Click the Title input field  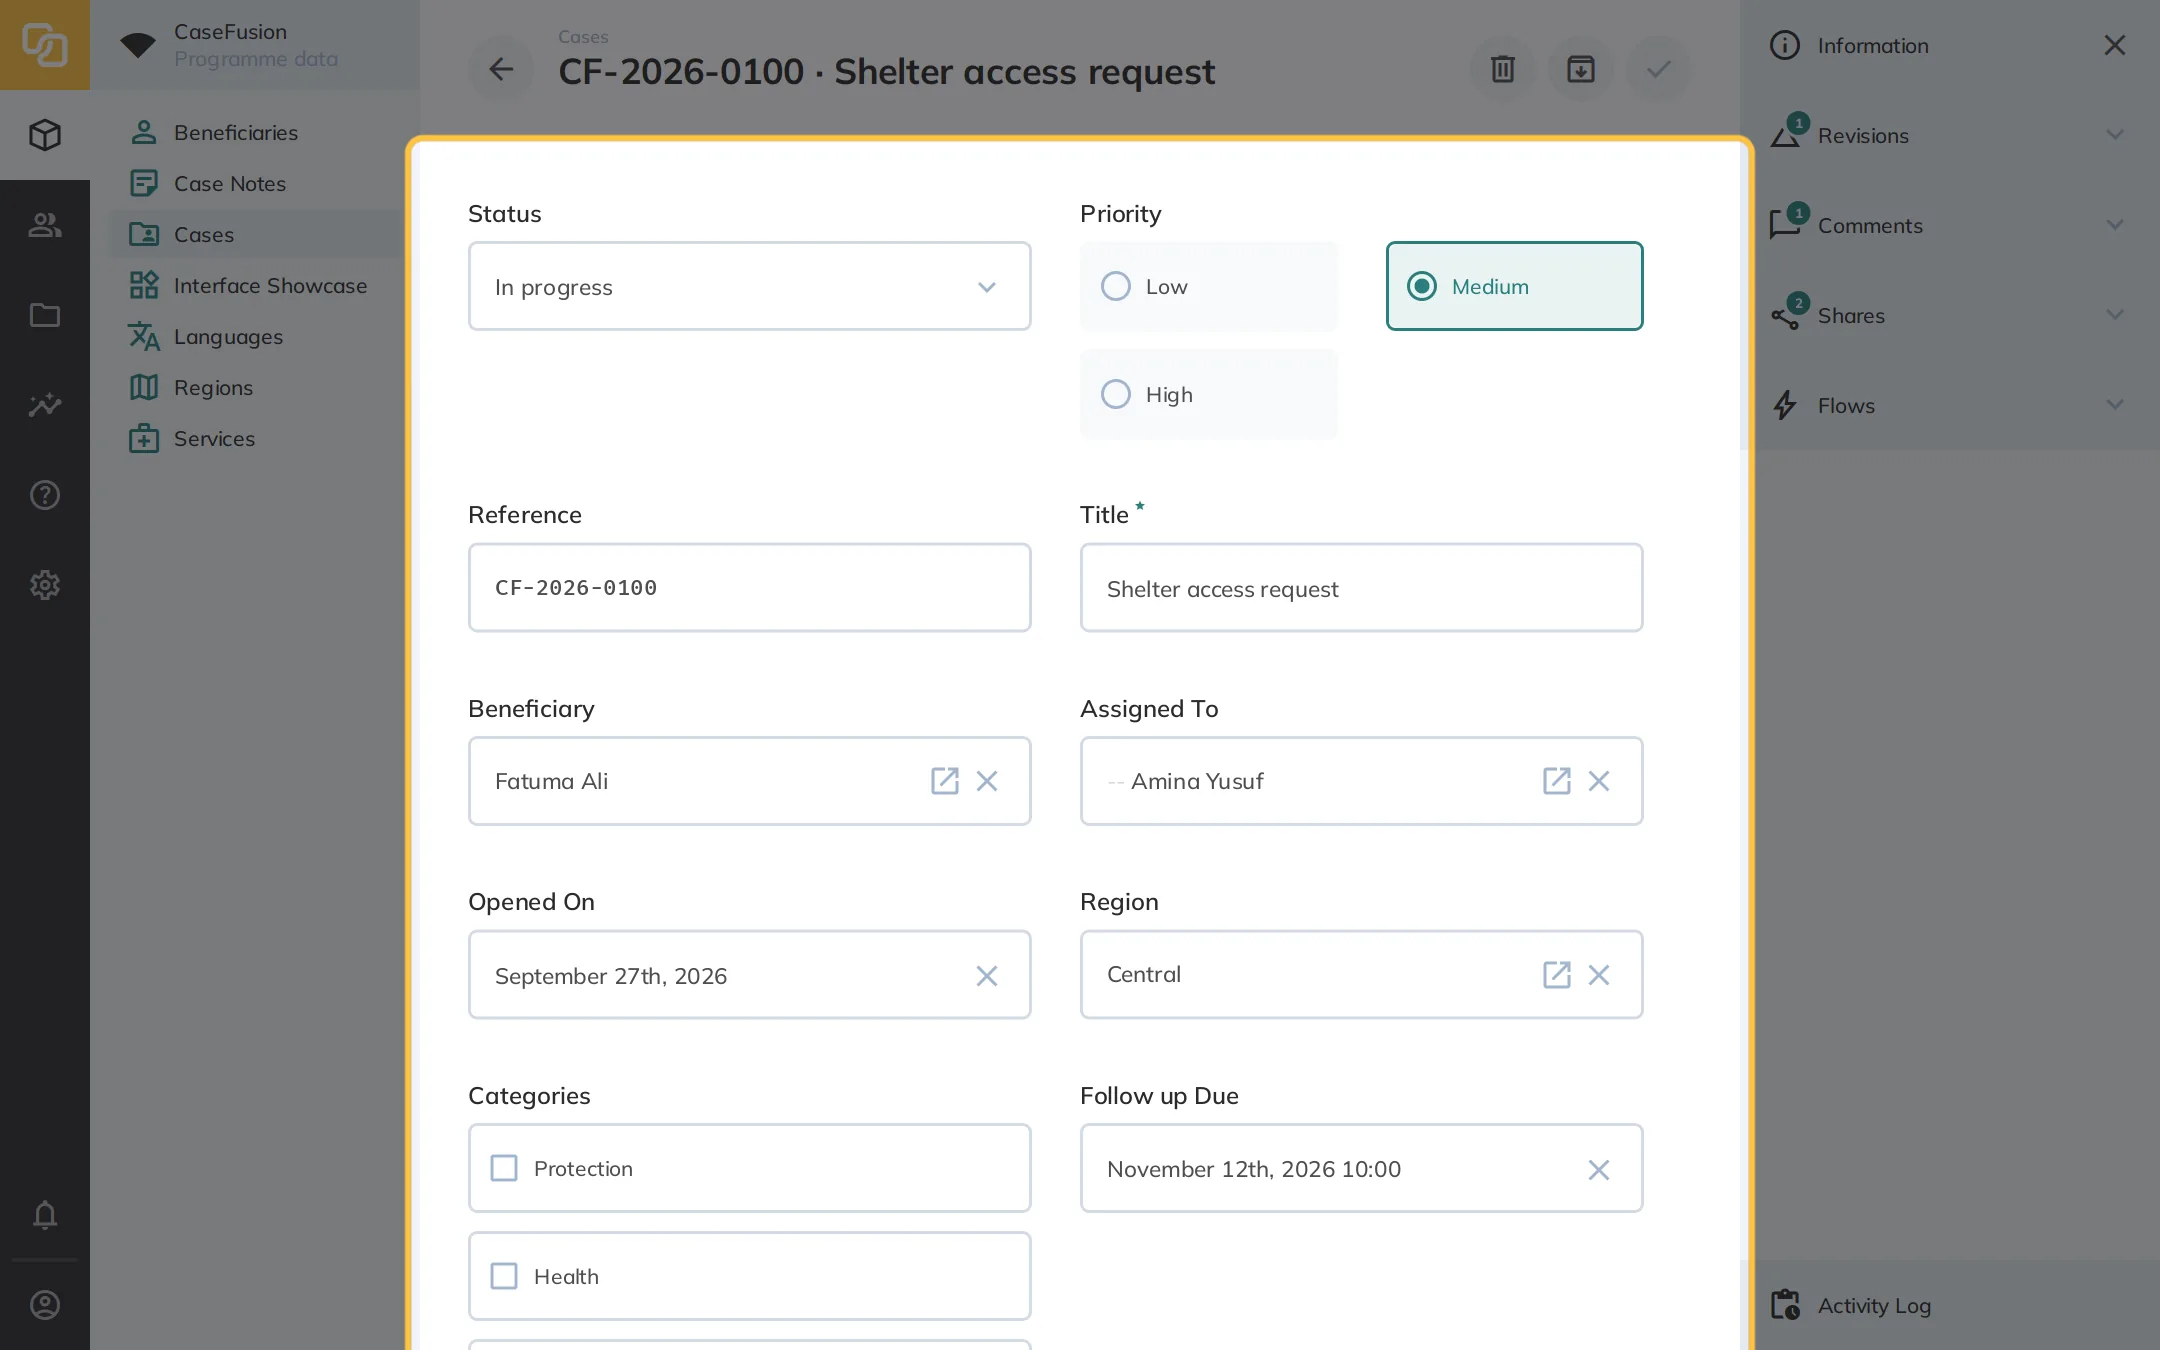pos(1361,588)
